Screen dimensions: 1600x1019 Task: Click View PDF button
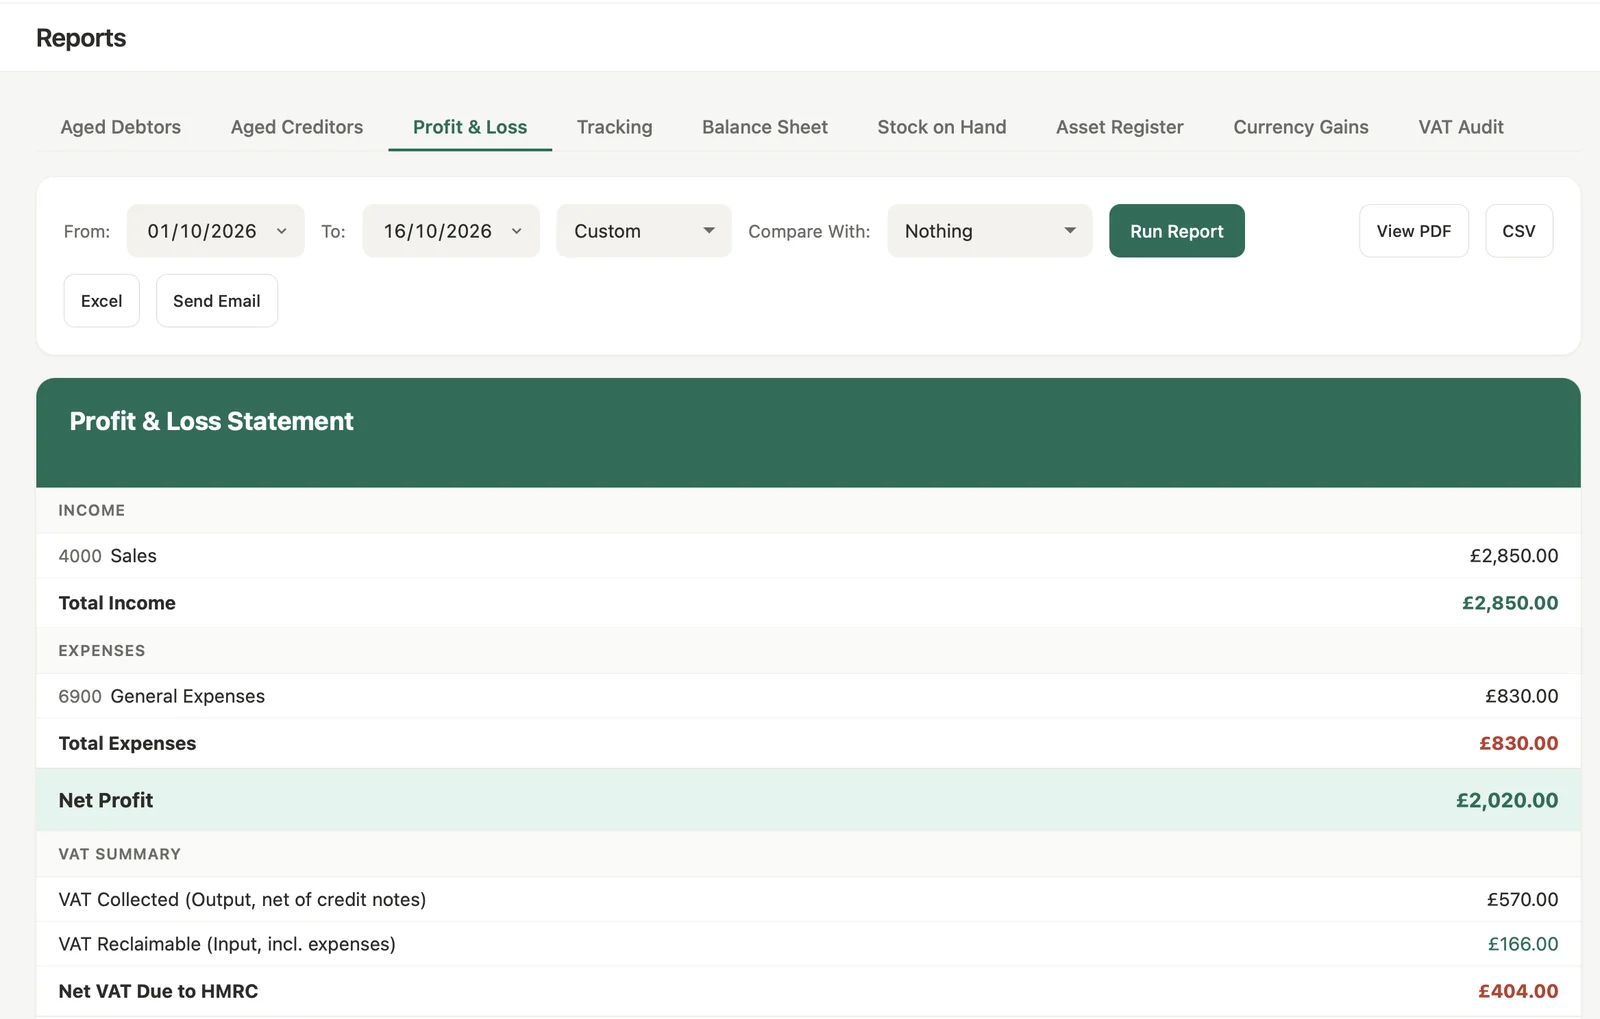point(1414,231)
